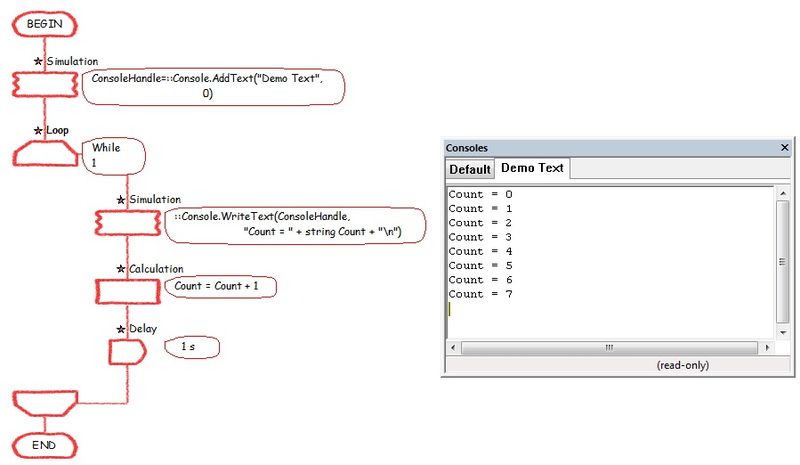Switch to the Default console tab

[x=470, y=169]
